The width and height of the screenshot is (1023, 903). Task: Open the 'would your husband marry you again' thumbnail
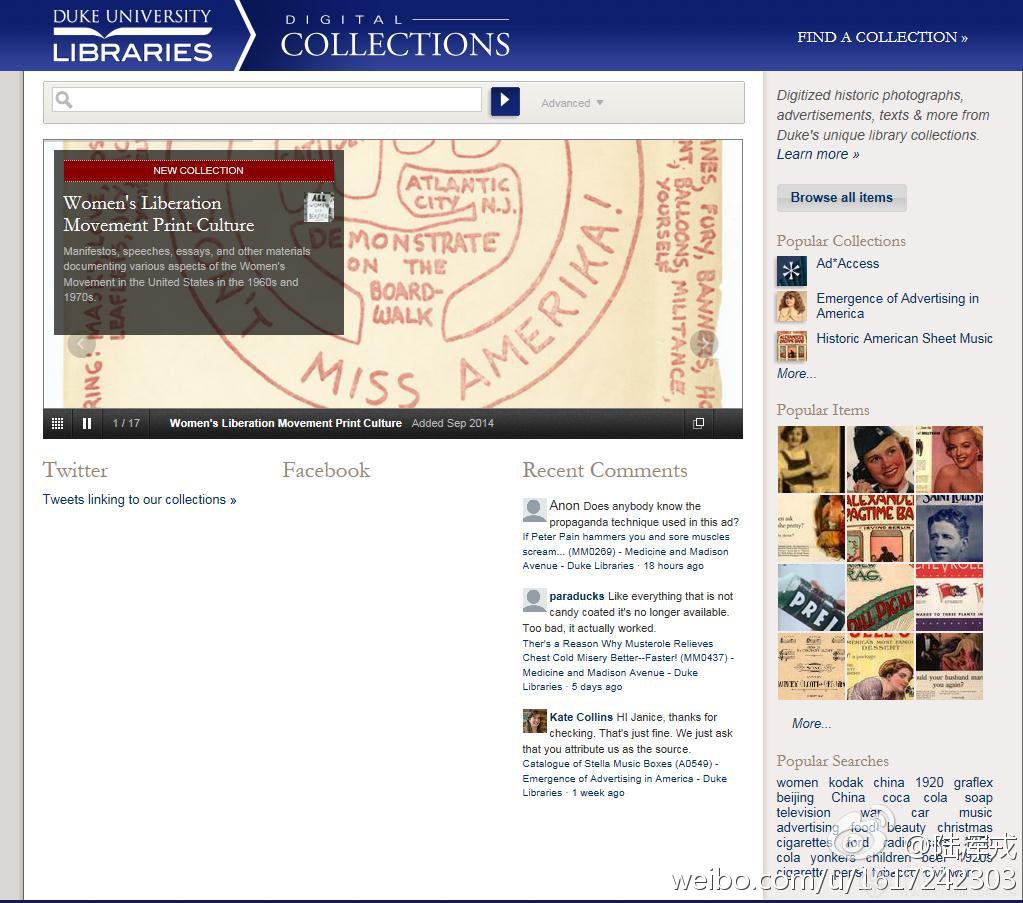(949, 667)
